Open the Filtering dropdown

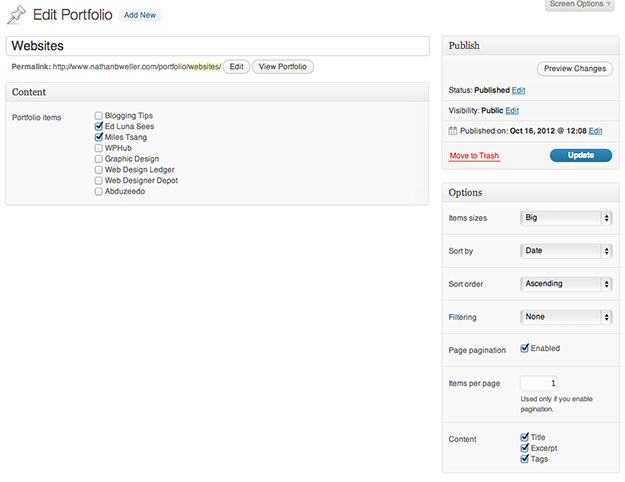(566, 317)
